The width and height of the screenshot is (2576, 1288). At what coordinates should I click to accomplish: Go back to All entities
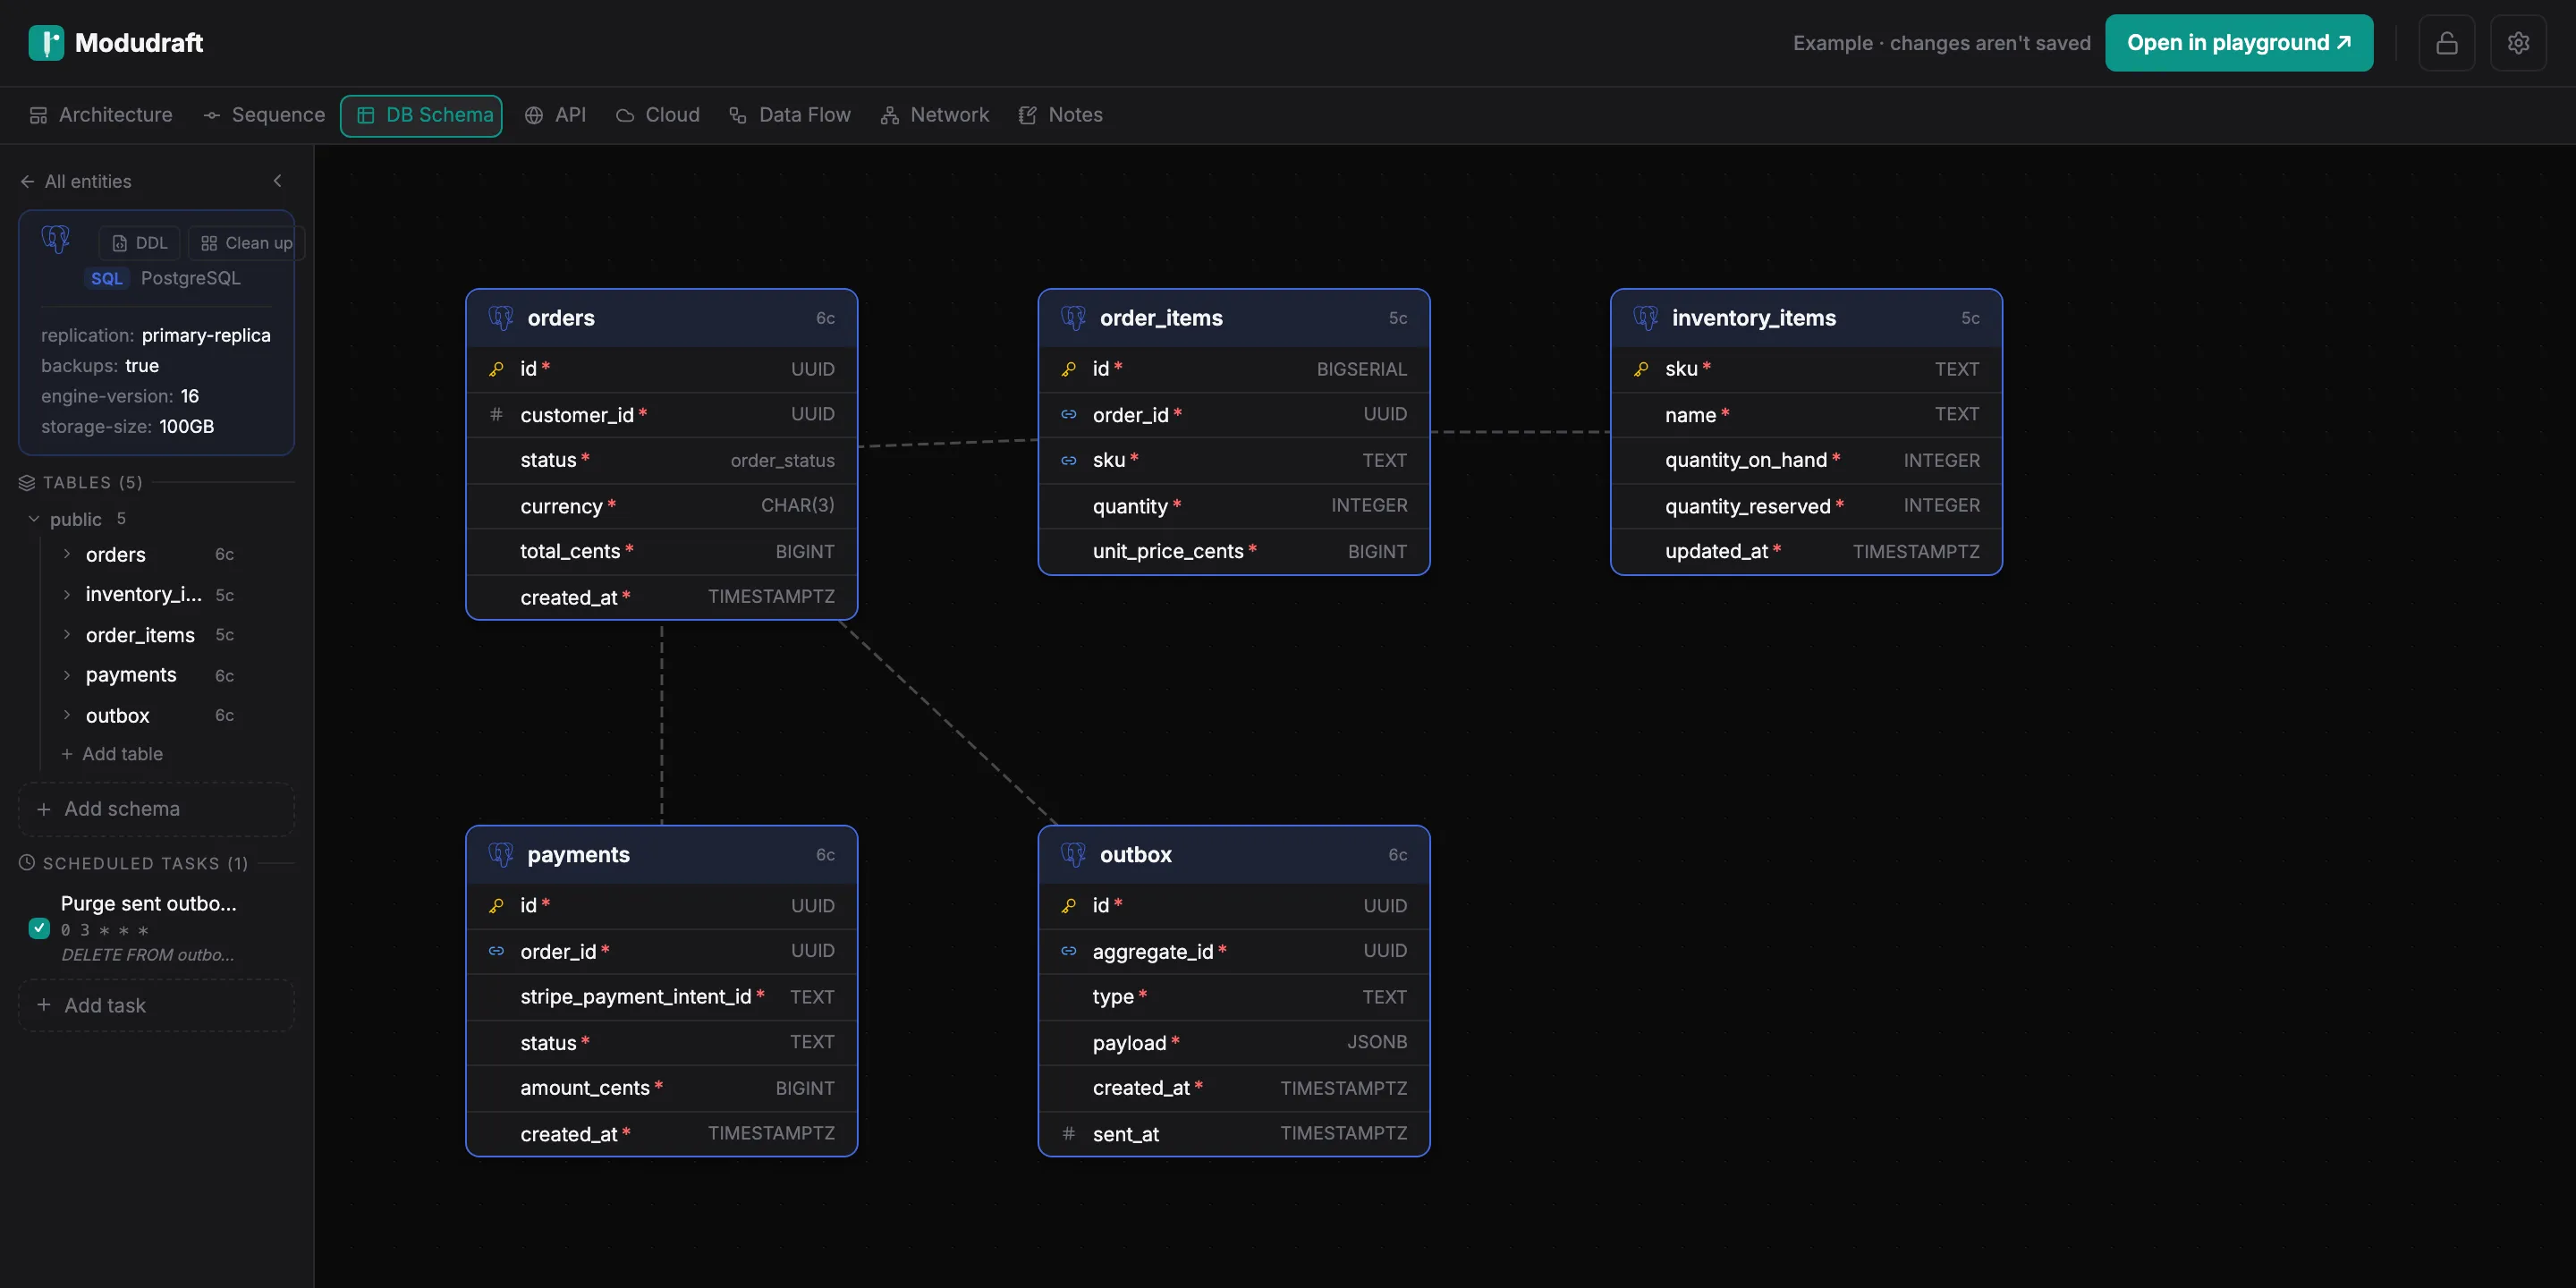tap(76, 181)
